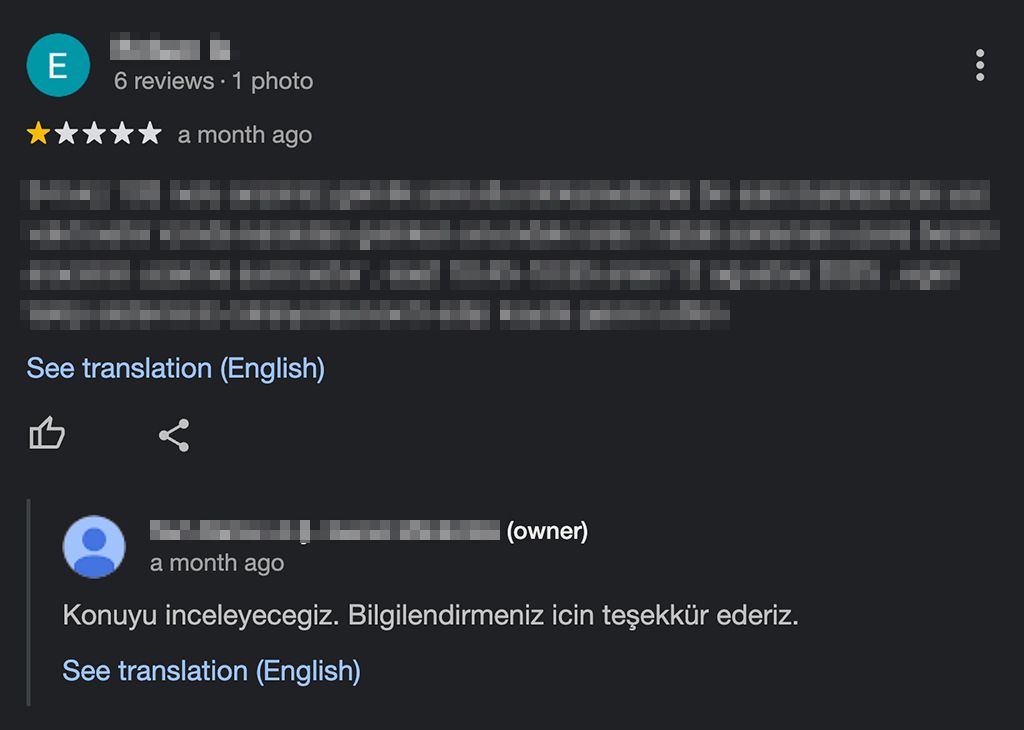1024x730 pixels.
Task: Click the blurred owner business name
Action: click(324, 531)
